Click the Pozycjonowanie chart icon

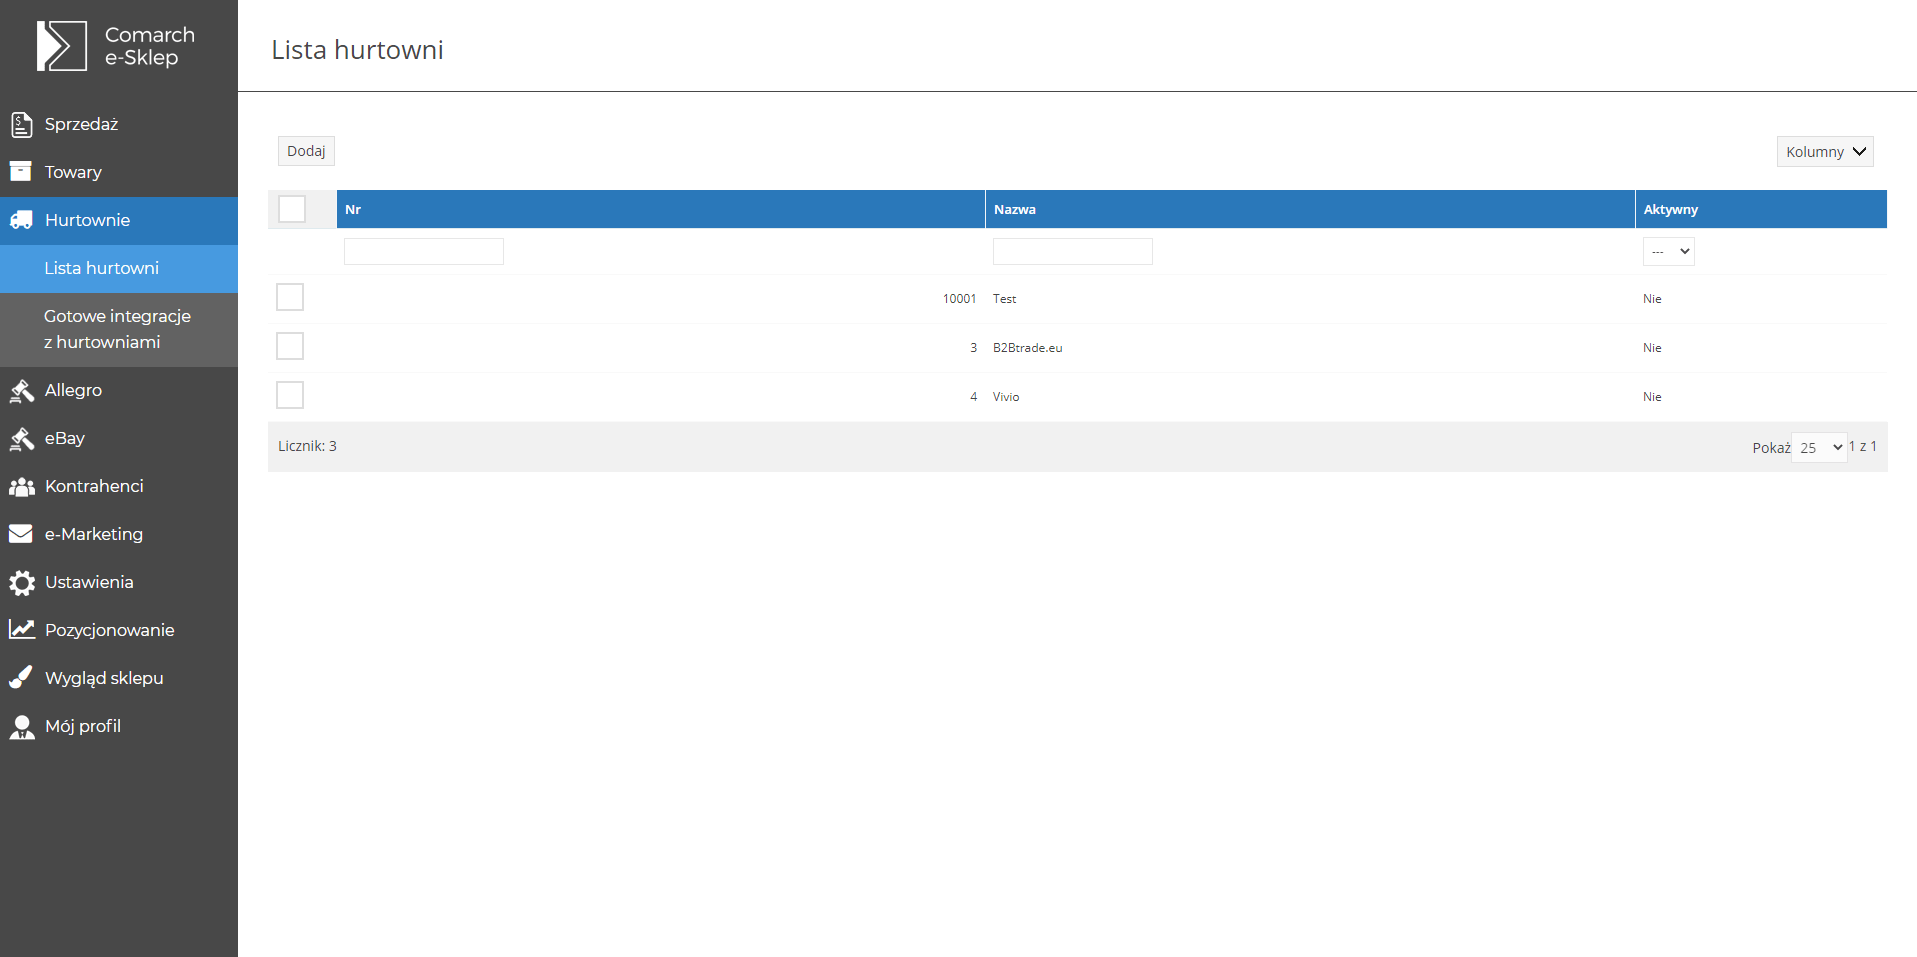pyautogui.click(x=21, y=629)
